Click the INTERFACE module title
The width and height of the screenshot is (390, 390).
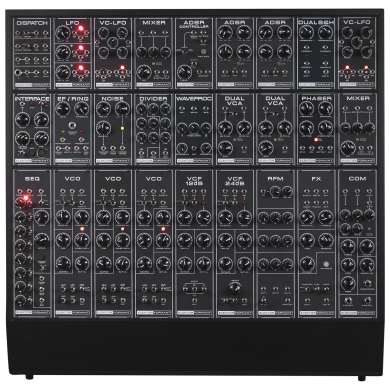[x=32, y=99]
